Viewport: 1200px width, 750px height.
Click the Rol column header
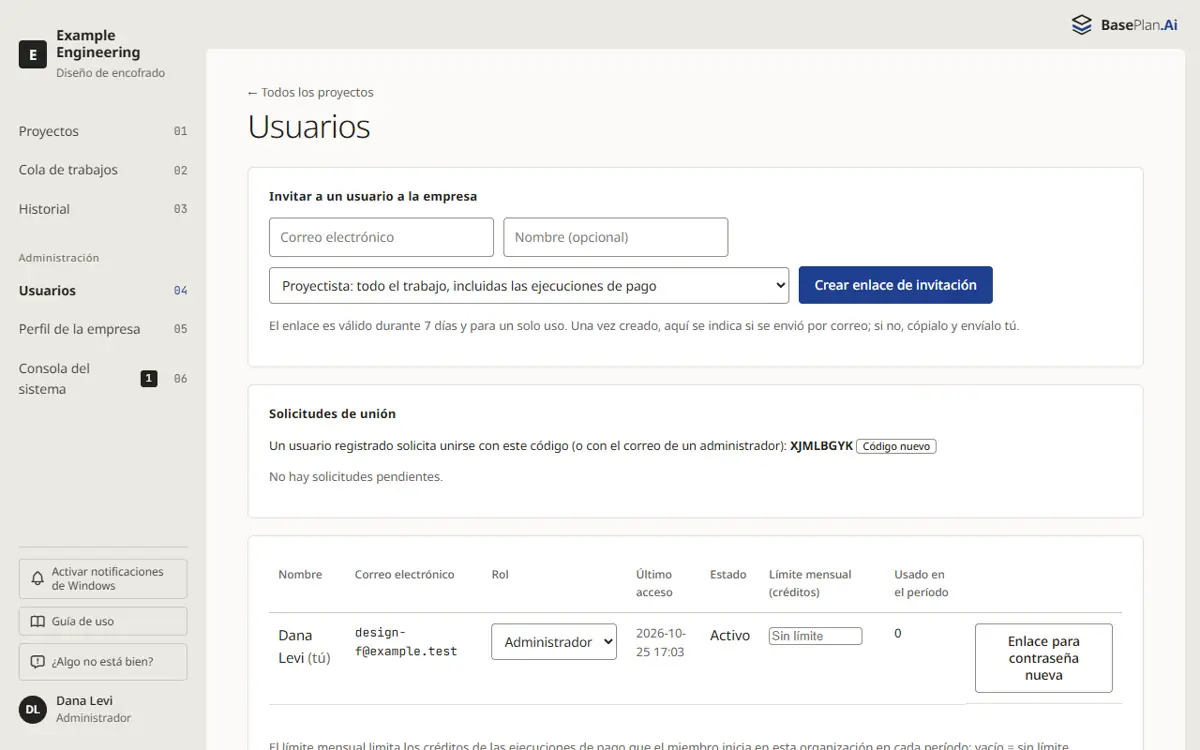[x=500, y=574]
